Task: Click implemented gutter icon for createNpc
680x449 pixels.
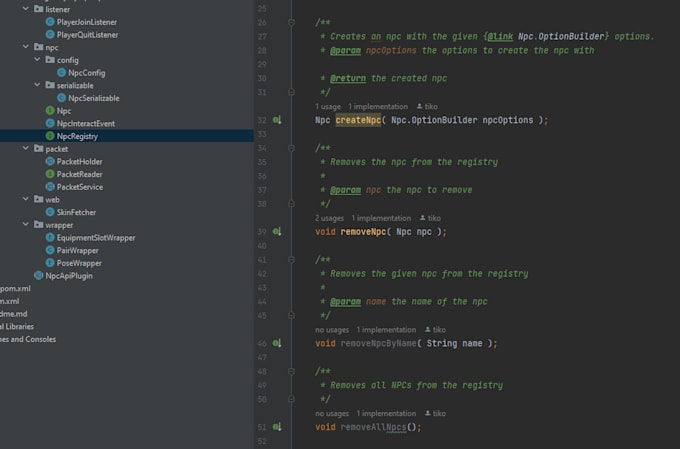Action: (x=277, y=120)
